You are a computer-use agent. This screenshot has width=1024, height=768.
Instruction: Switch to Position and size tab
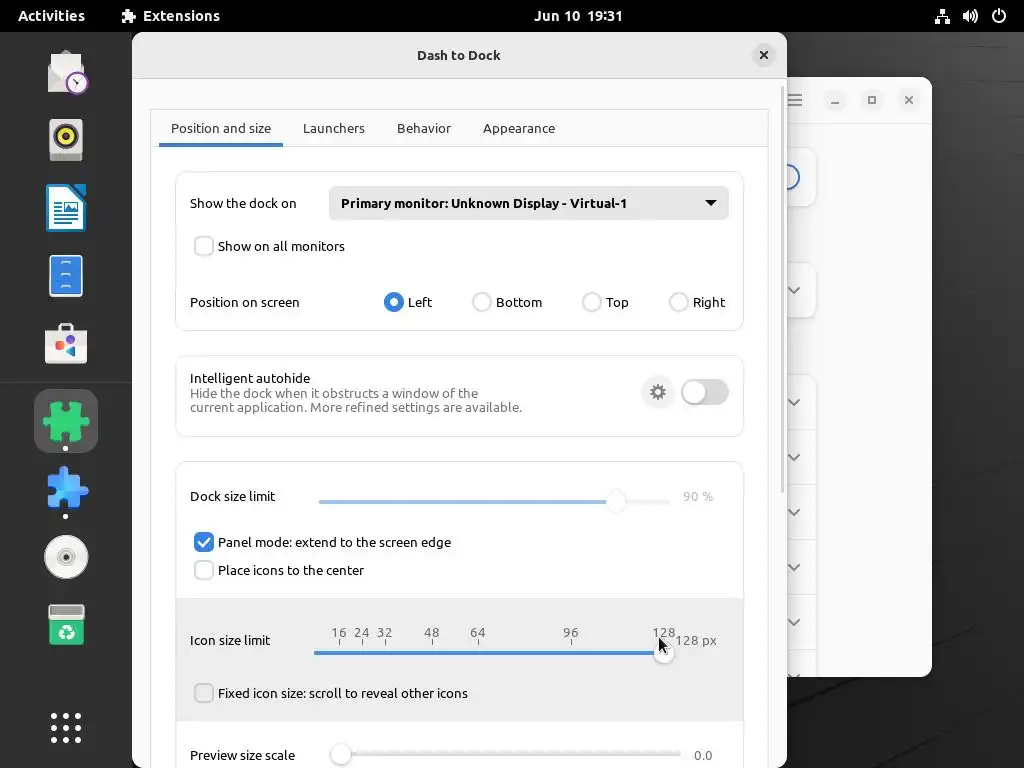pyautogui.click(x=221, y=128)
